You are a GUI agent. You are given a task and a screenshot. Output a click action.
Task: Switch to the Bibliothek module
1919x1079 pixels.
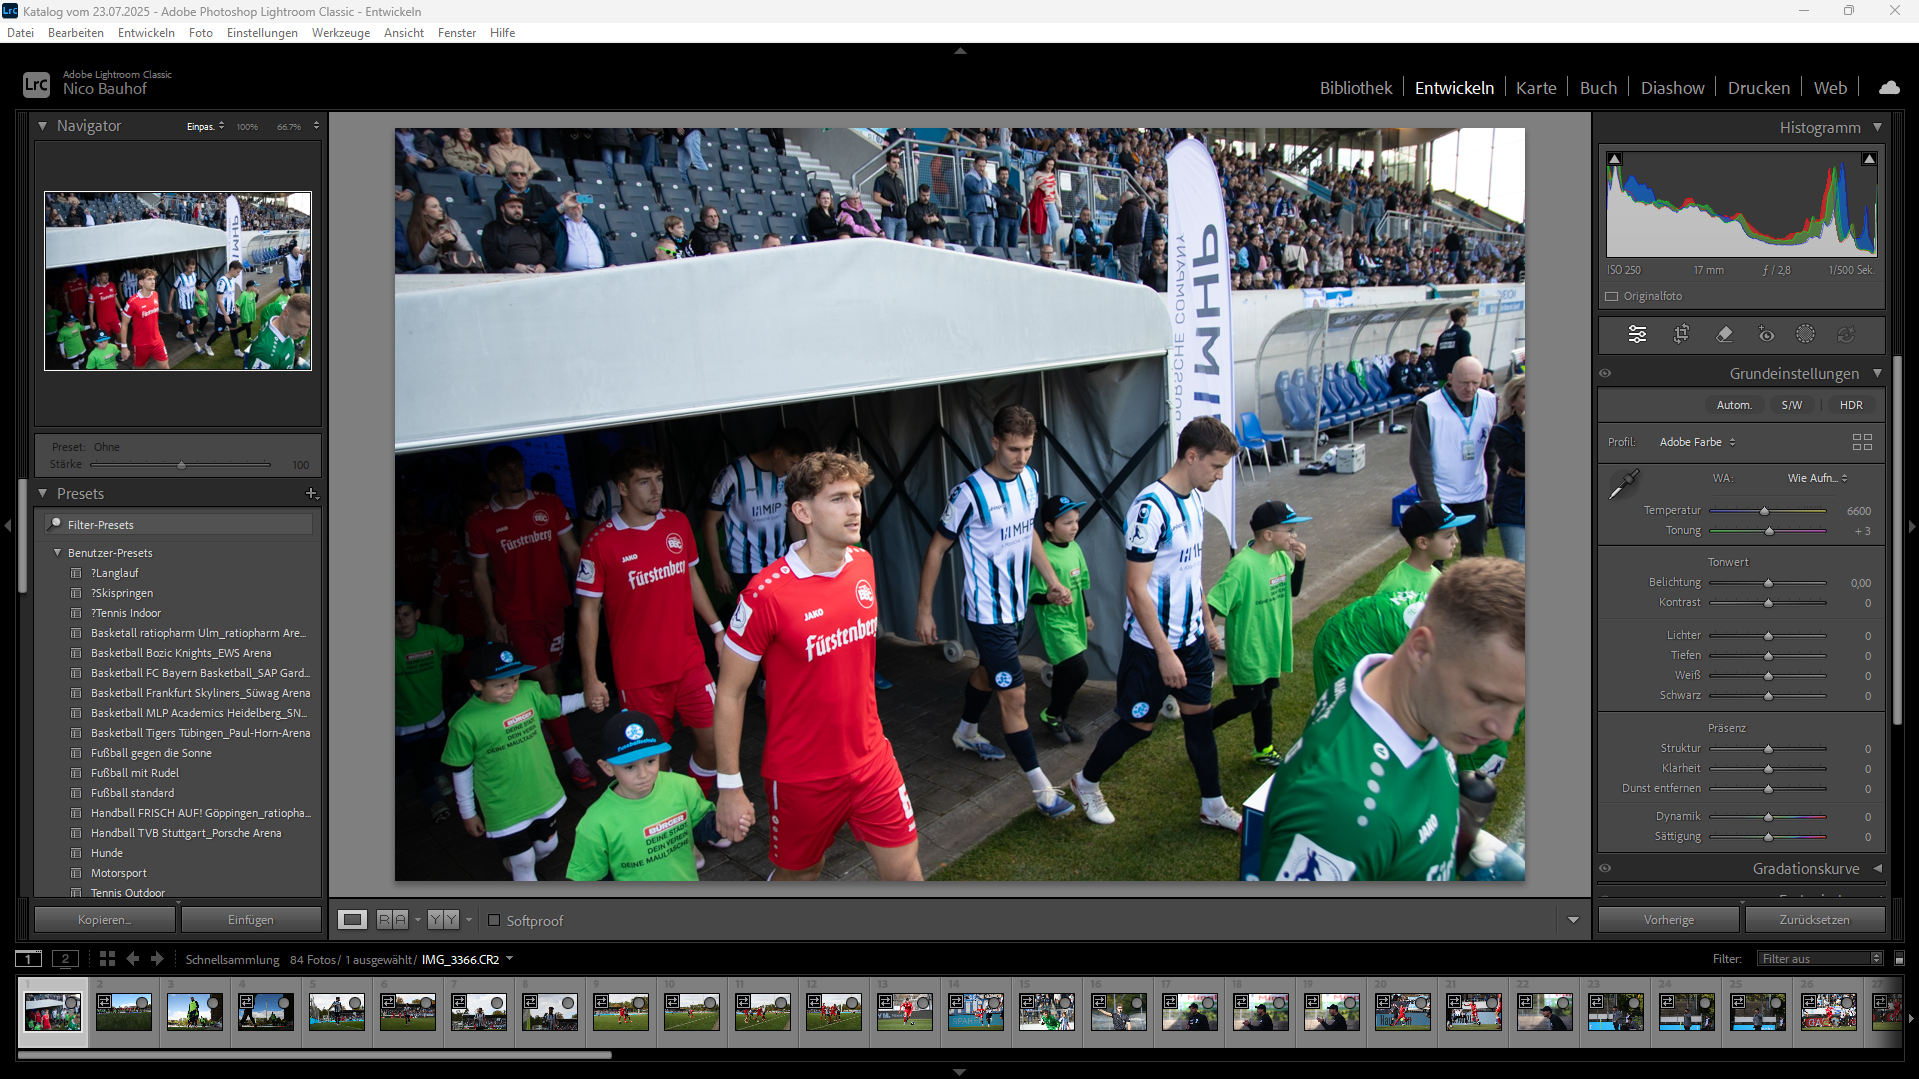[1355, 88]
